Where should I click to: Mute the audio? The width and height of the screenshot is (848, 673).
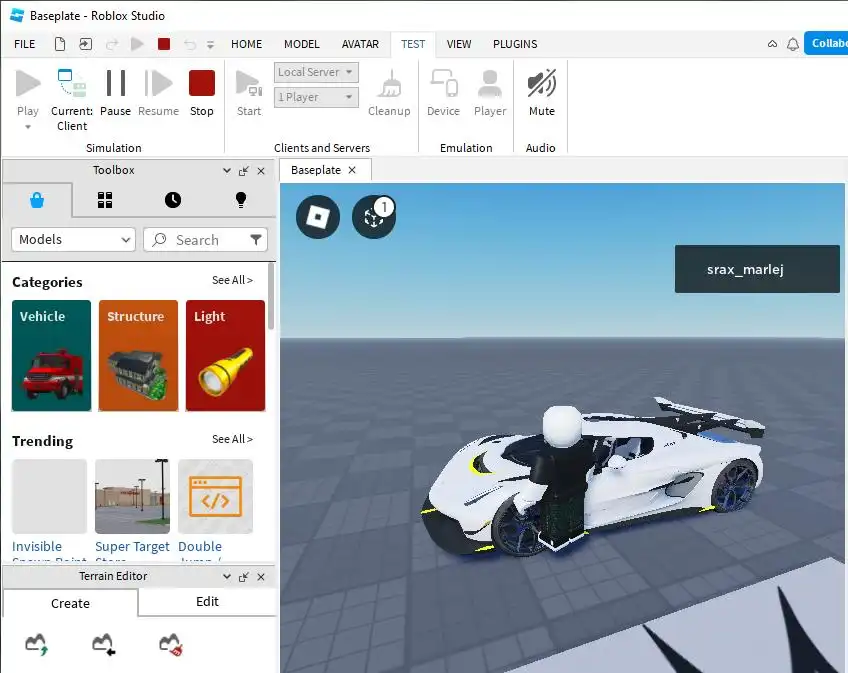pos(542,93)
